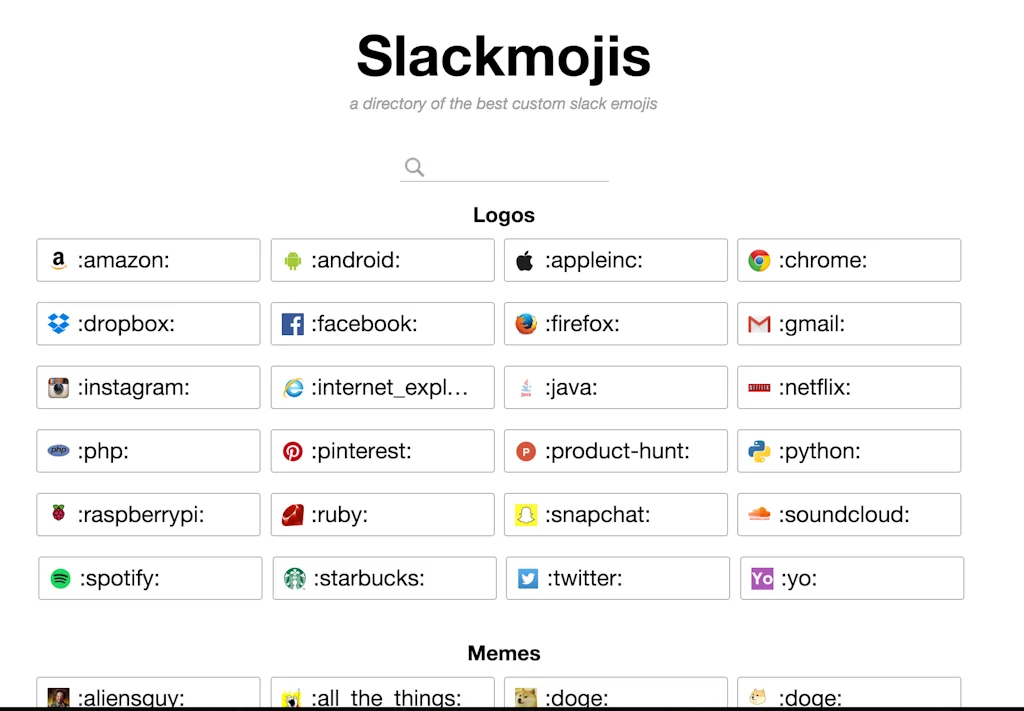Click the Gmail emoji icon
The height and width of the screenshot is (711, 1024).
pyautogui.click(x=759, y=323)
